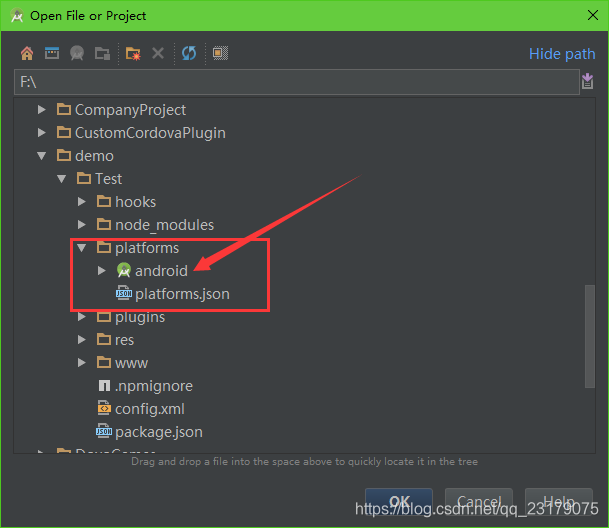Click the Cancel button
The width and height of the screenshot is (609, 528).
pyautogui.click(x=478, y=502)
